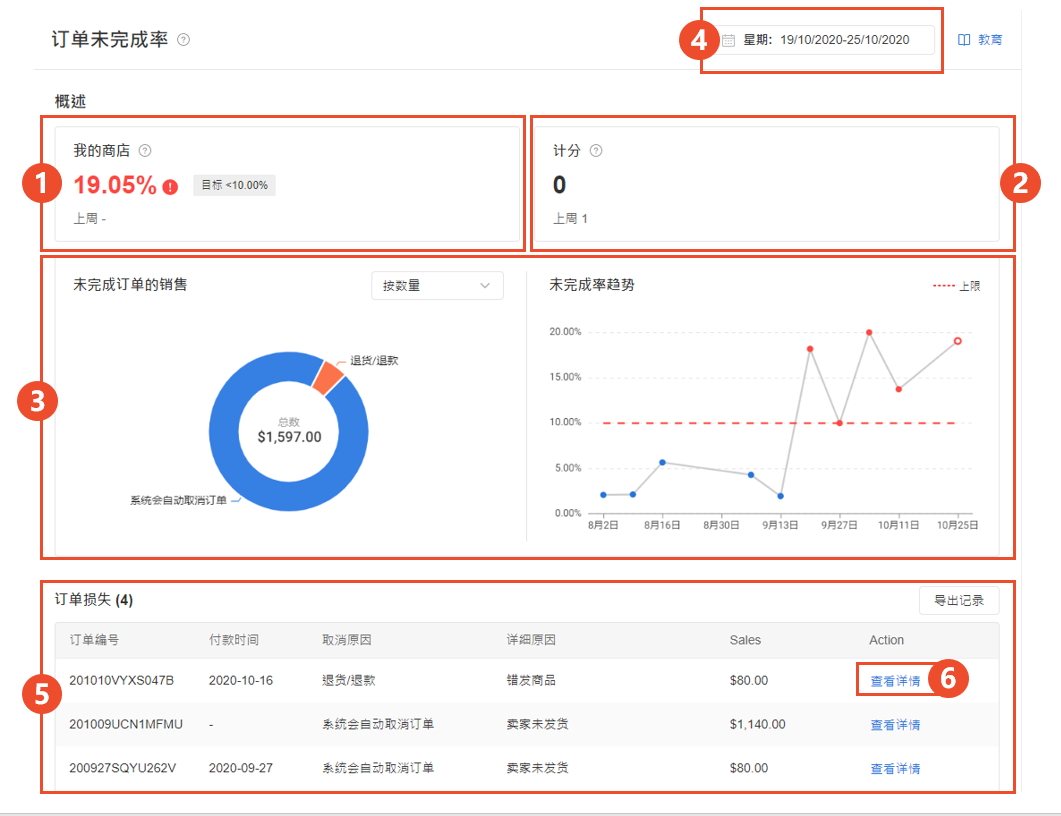Viewport: 1061px width, 816px height.
Task: Click 详细原因 column header
Action: click(x=531, y=640)
